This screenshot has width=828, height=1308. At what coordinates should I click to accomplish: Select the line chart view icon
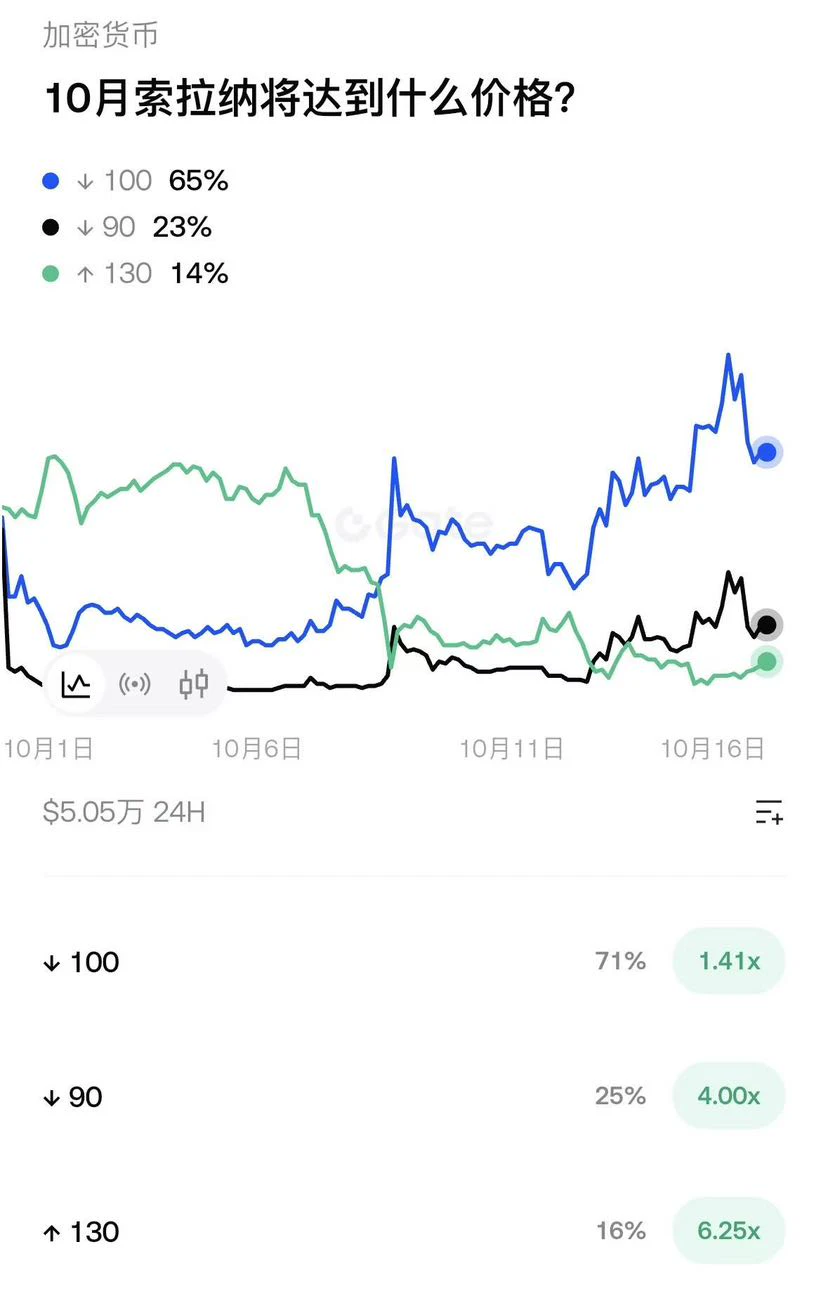pyautogui.click(x=76, y=684)
